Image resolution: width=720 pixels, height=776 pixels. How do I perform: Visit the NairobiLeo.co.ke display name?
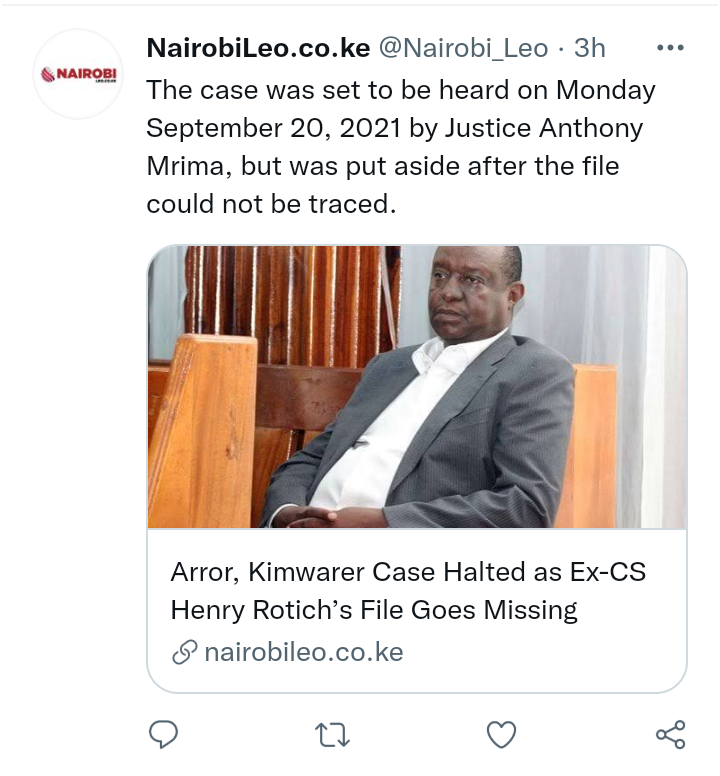pos(258,48)
